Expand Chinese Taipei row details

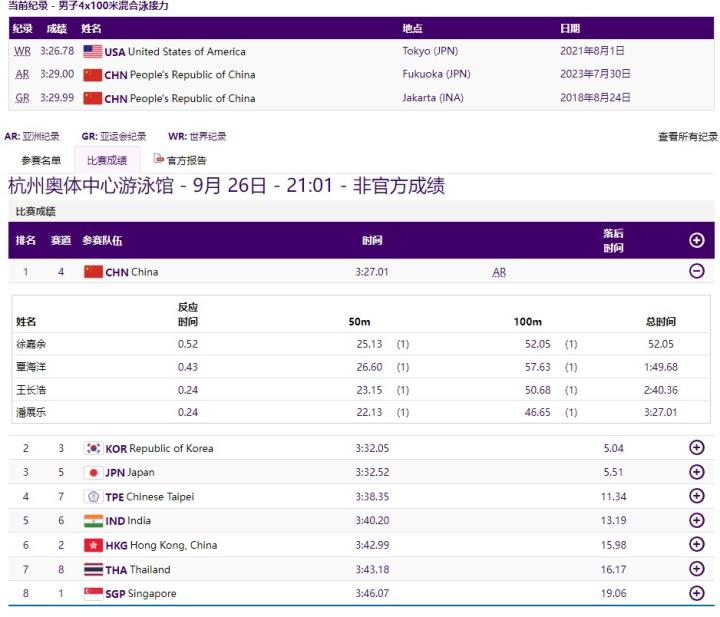tap(697, 496)
